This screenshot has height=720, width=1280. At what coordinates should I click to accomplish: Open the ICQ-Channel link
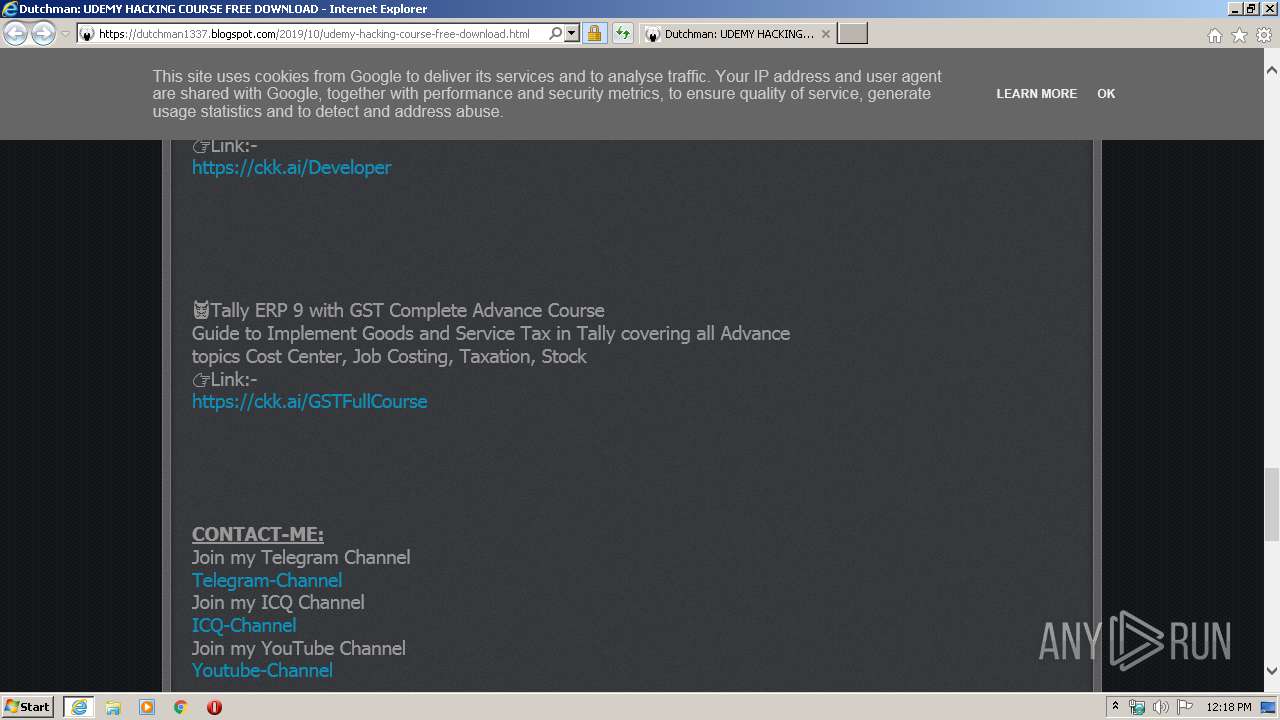click(244, 626)
